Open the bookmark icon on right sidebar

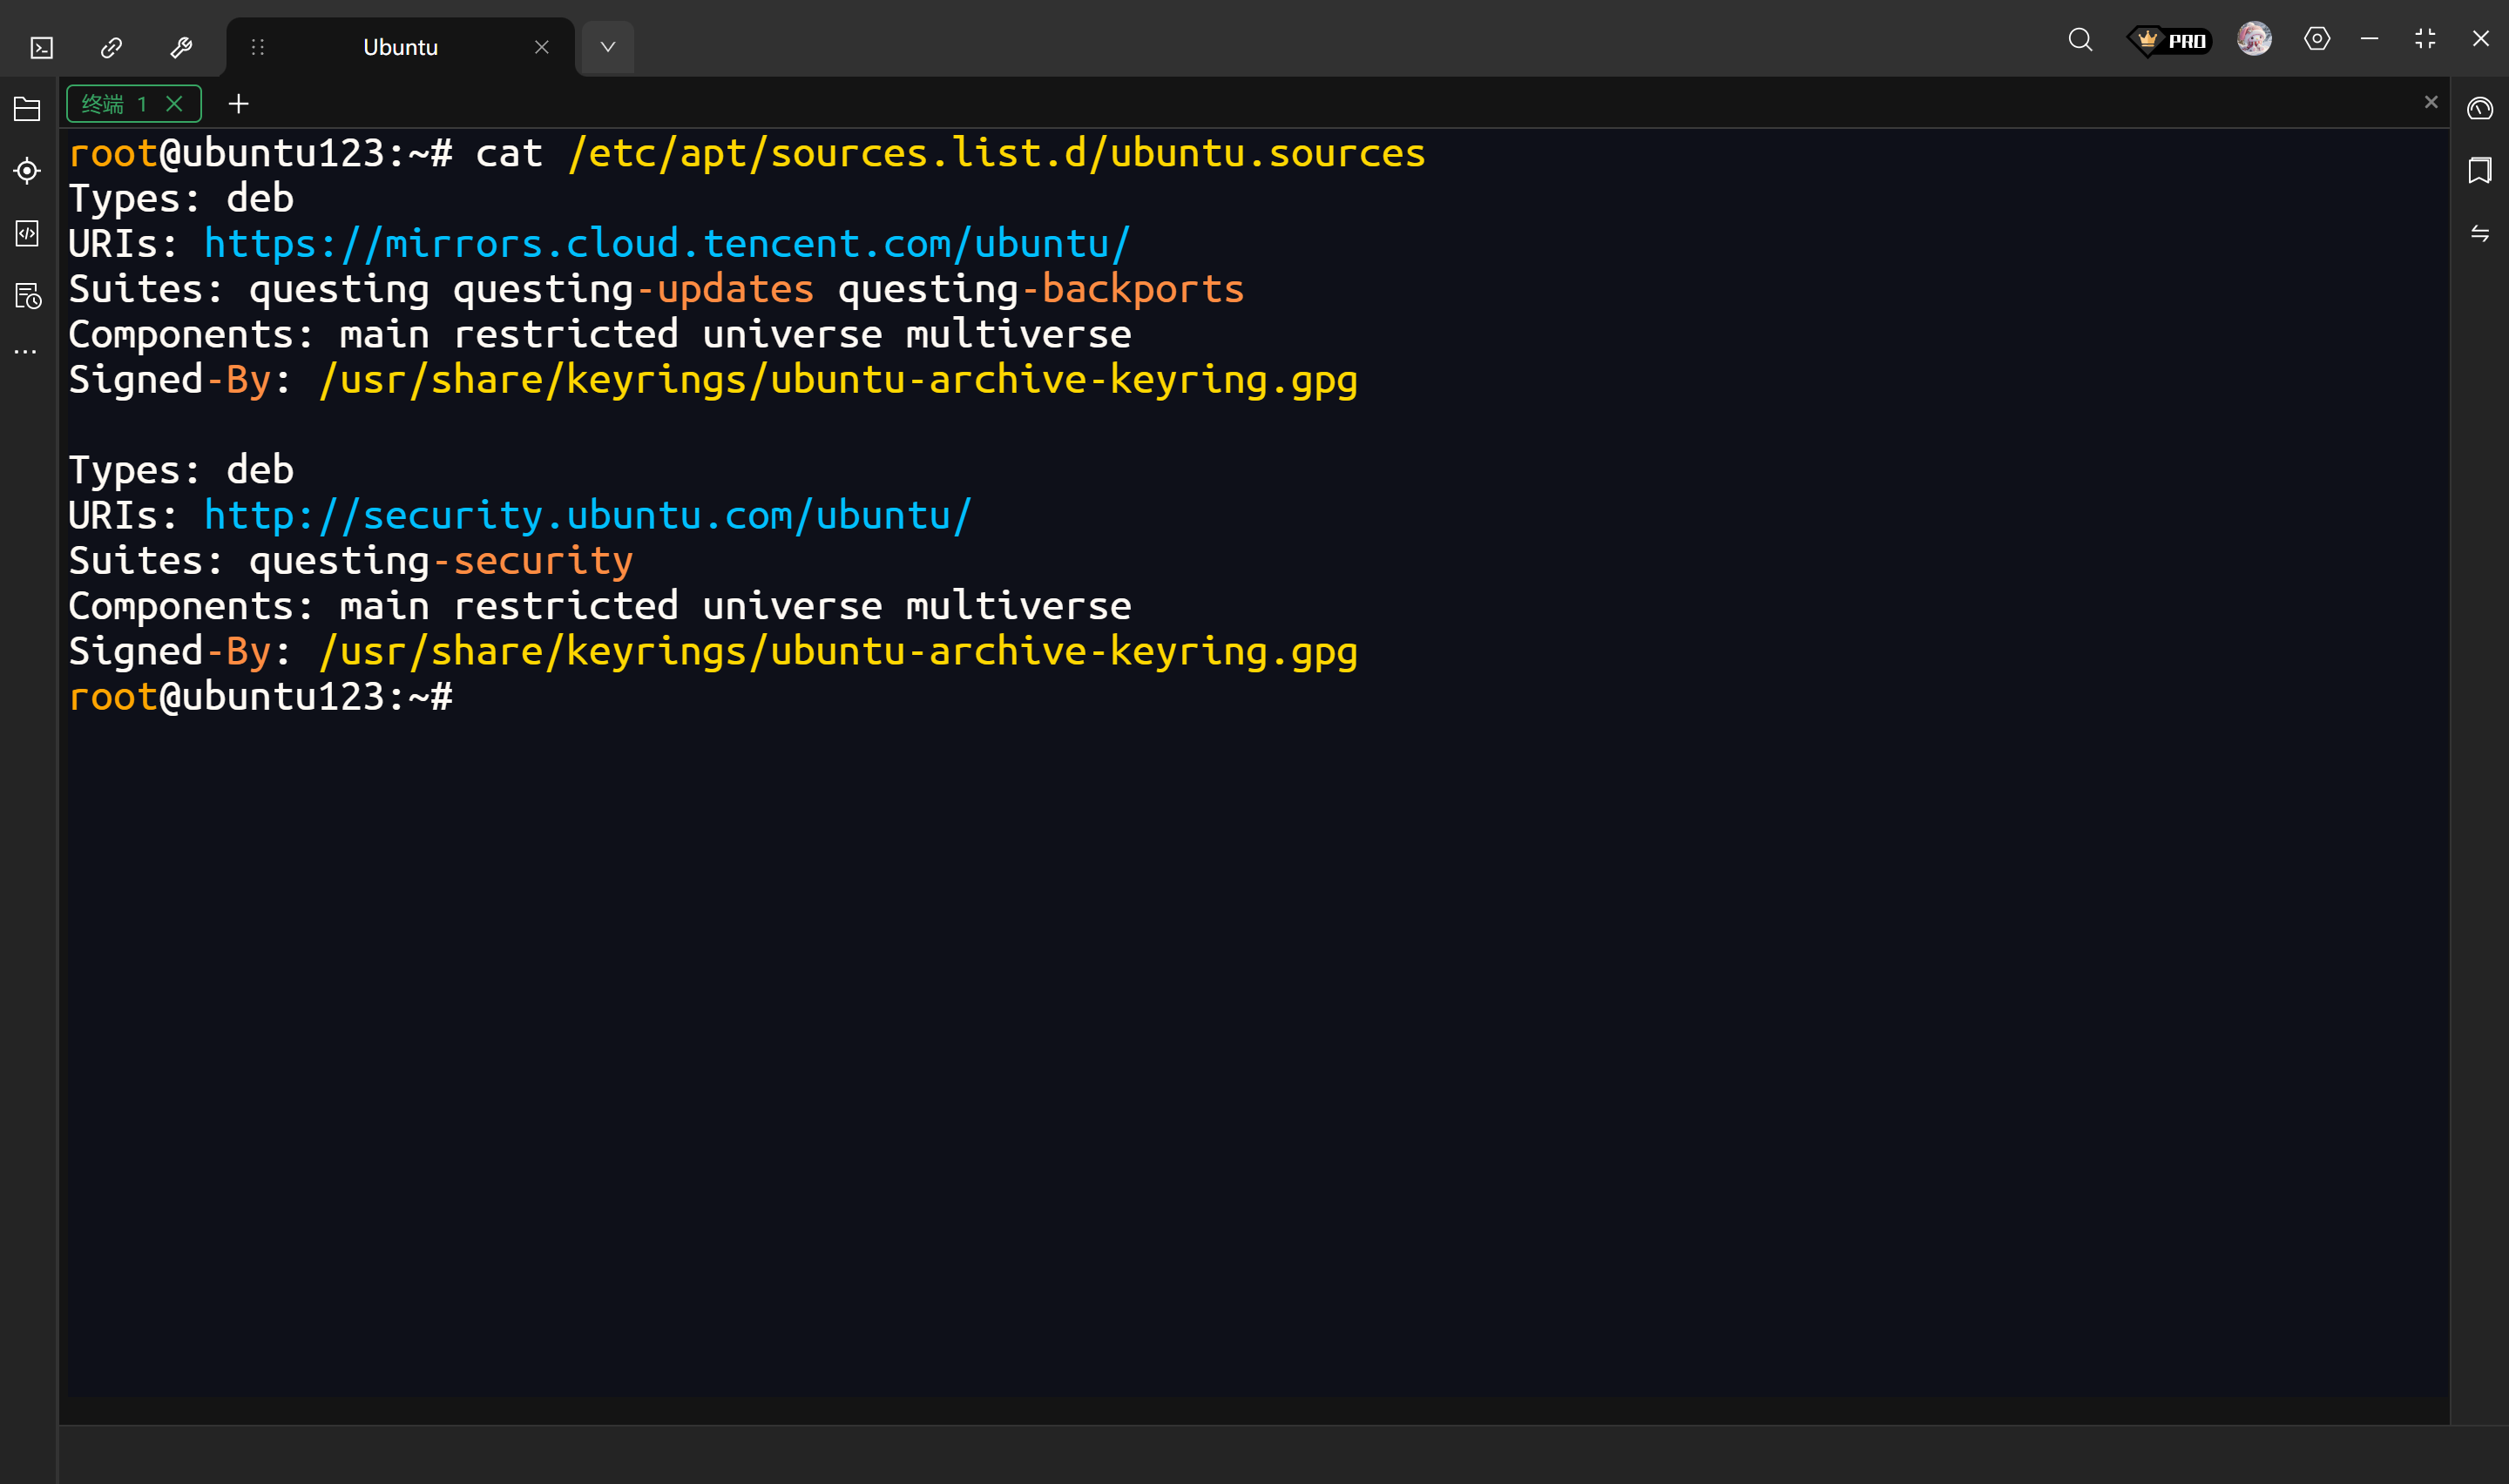click(2479, 170)
